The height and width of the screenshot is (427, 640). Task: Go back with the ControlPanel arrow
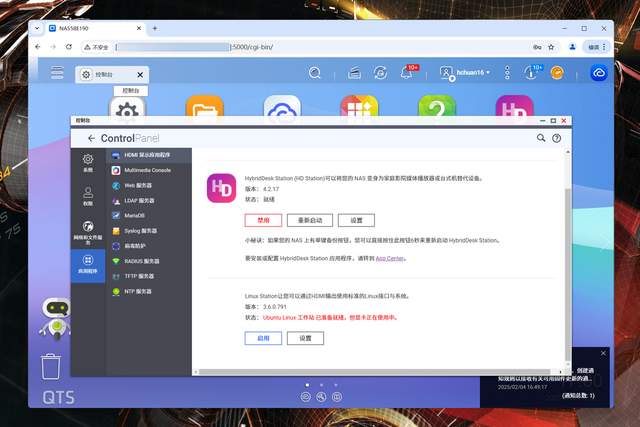91,138
